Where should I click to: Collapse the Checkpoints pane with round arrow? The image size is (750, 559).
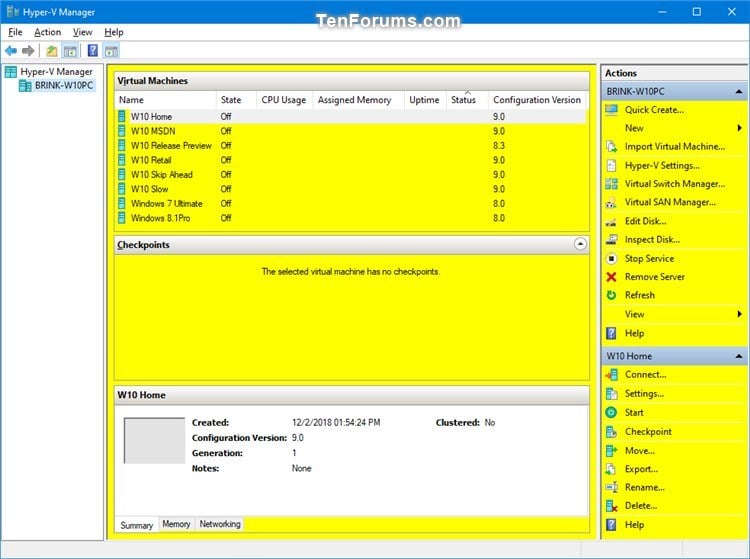click(580, 244)
